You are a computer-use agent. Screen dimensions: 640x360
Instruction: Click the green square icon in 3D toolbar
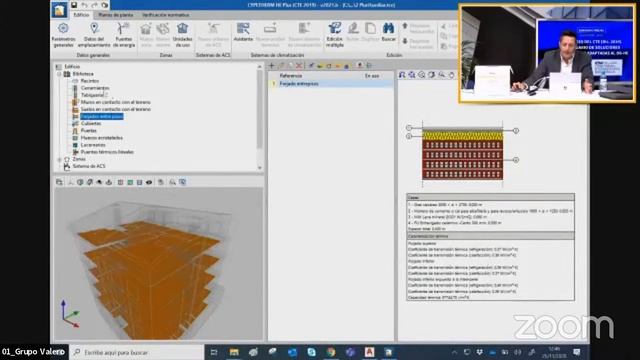click(x=130, y=182)
